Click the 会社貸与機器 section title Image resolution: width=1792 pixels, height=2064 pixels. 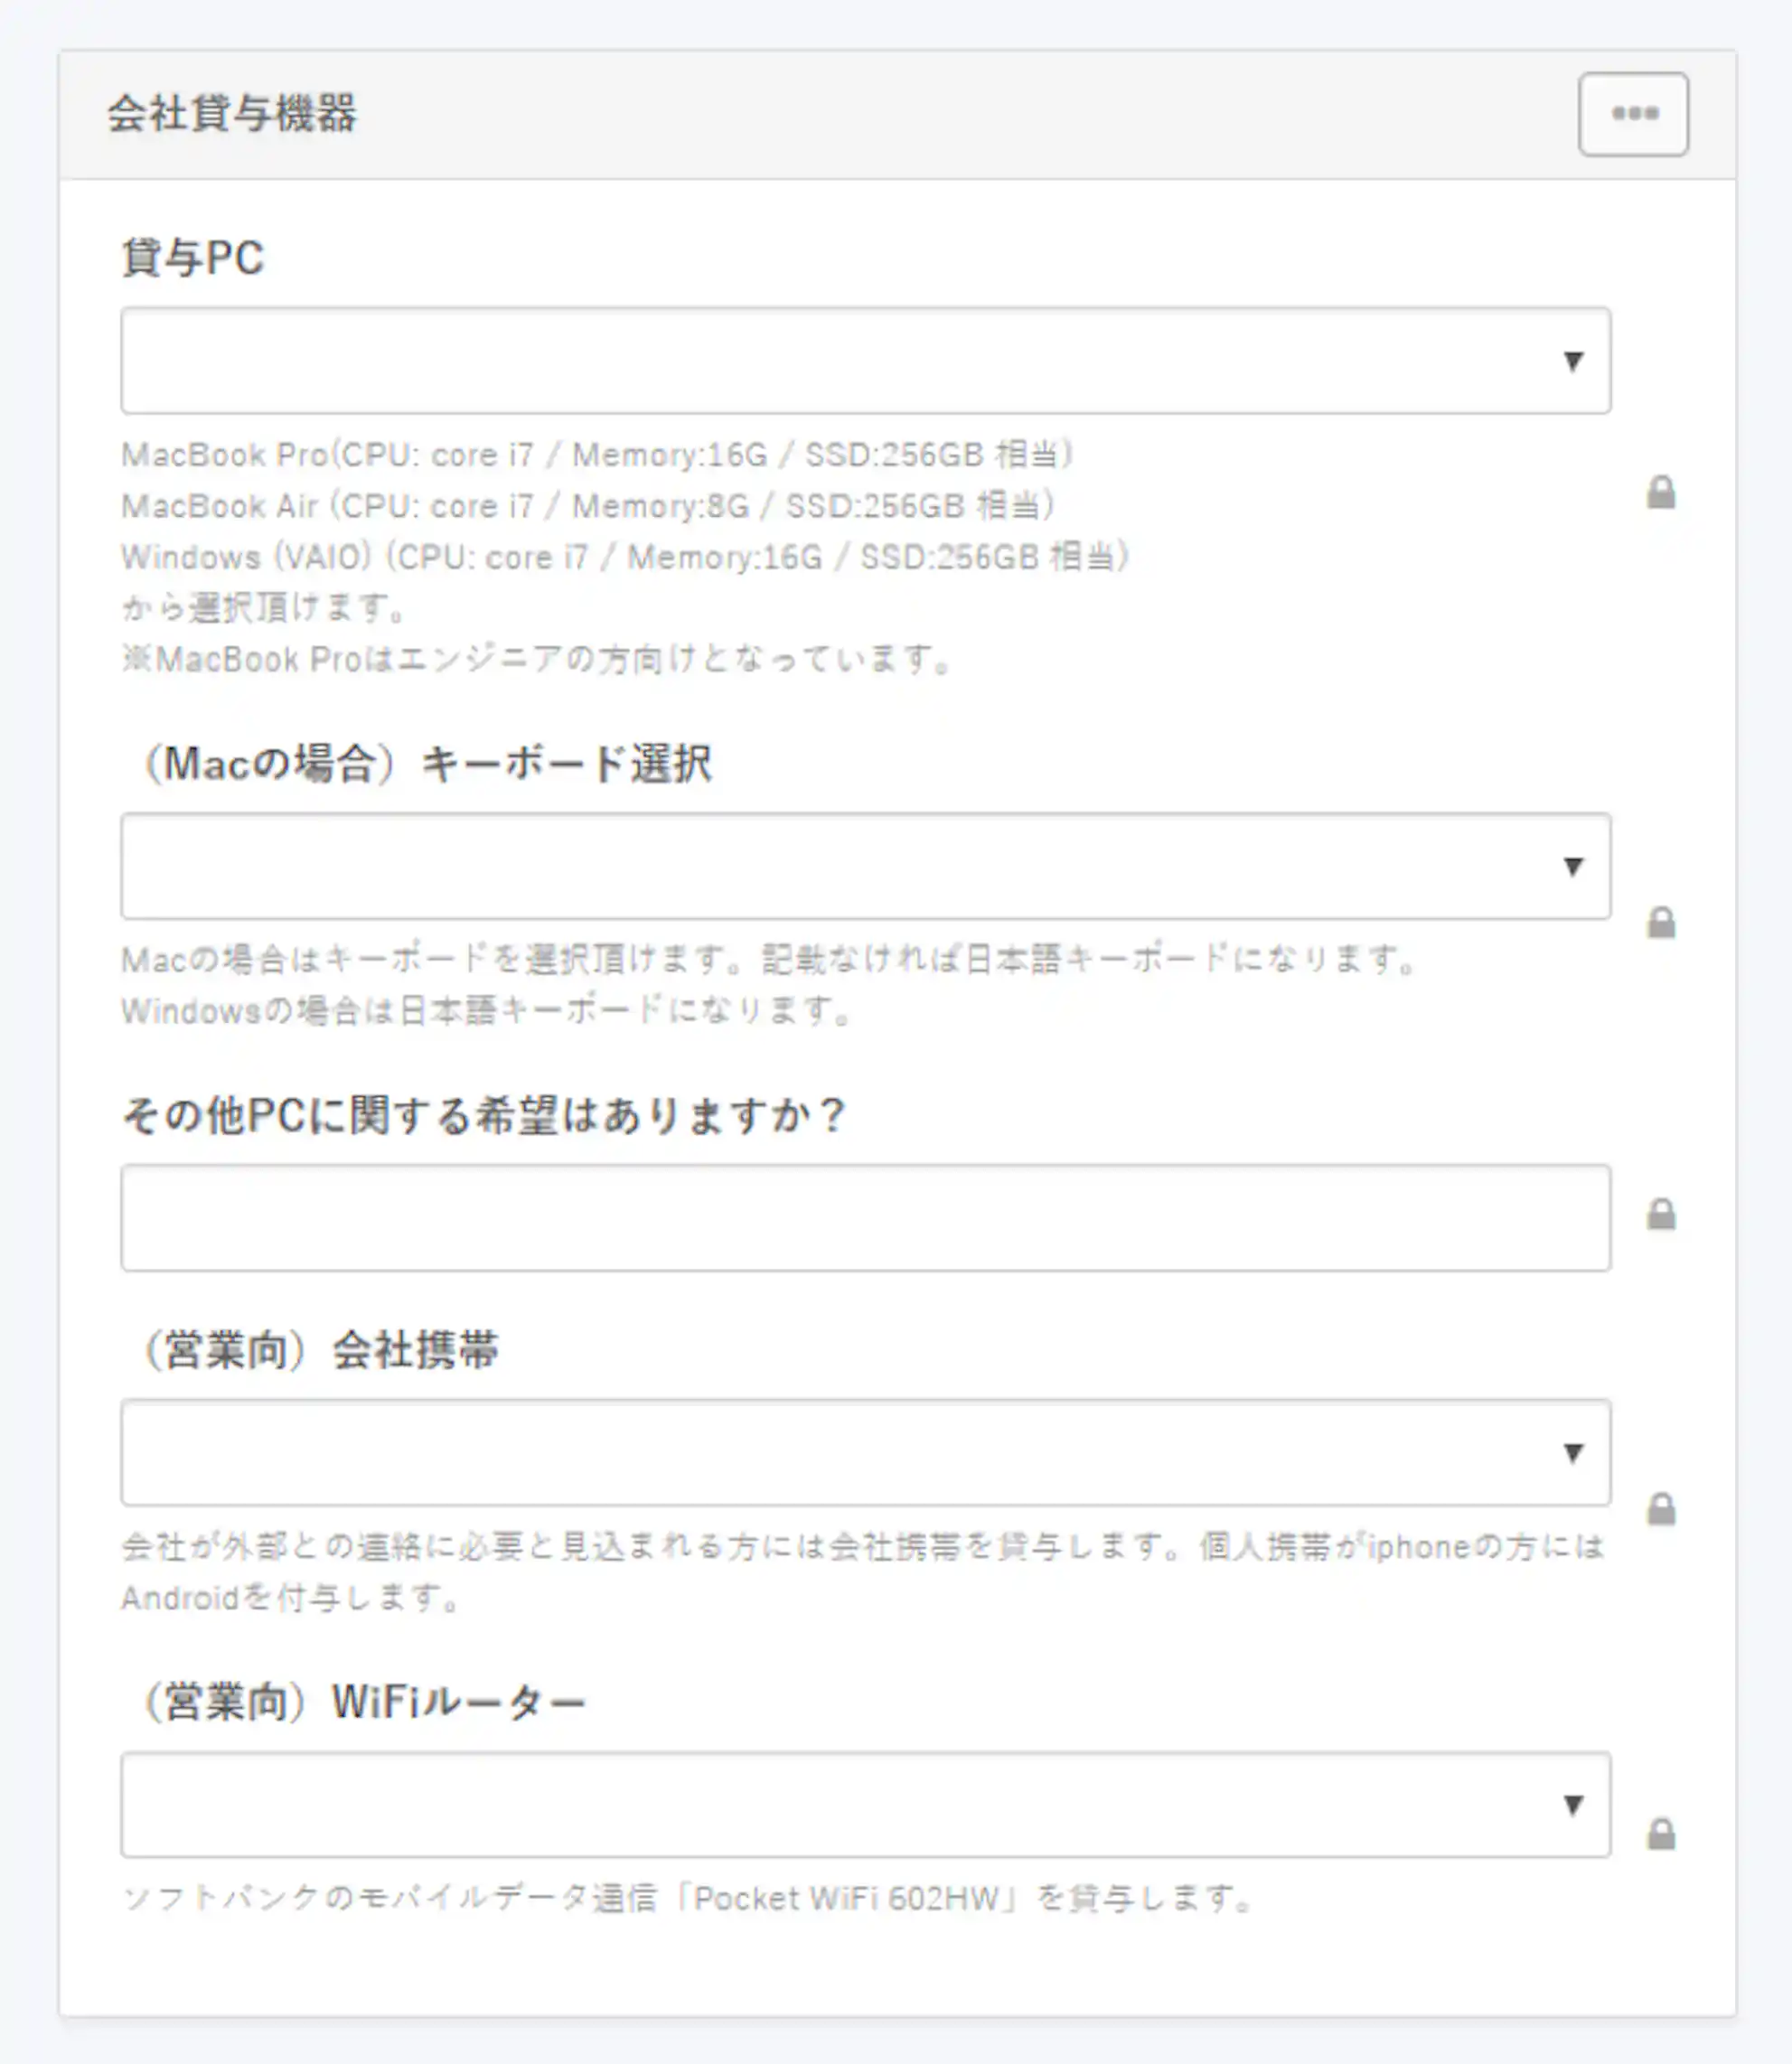[232, 113]
